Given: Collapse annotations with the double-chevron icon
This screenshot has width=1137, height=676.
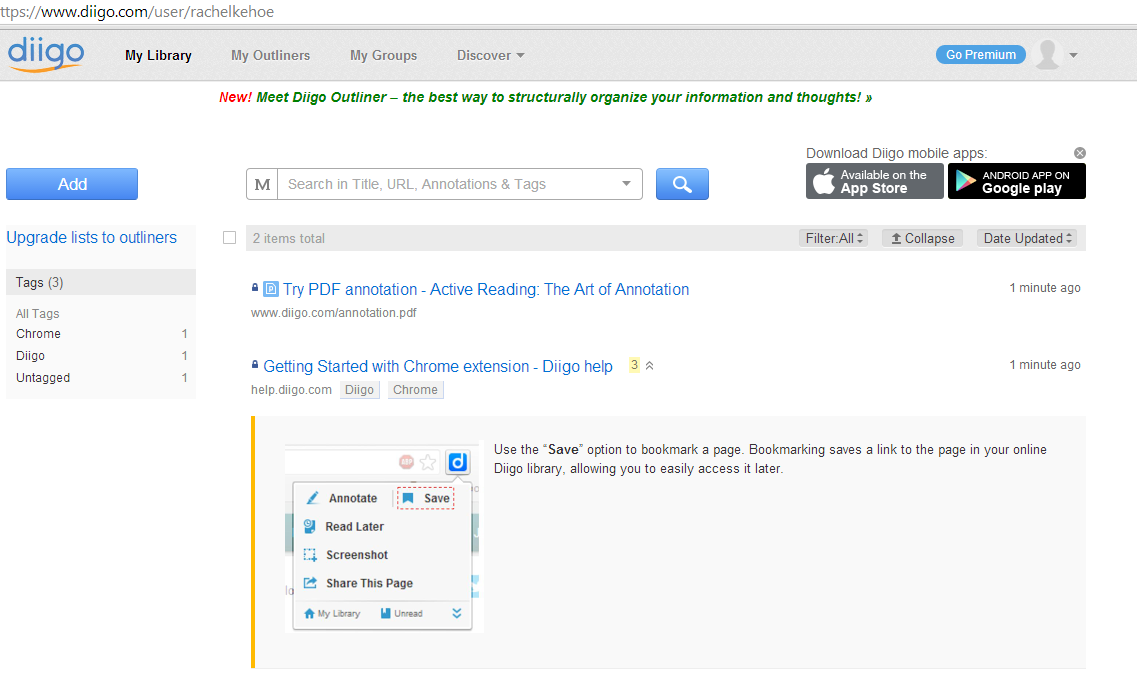Looking at the screenshot, I should coord(650,366).
